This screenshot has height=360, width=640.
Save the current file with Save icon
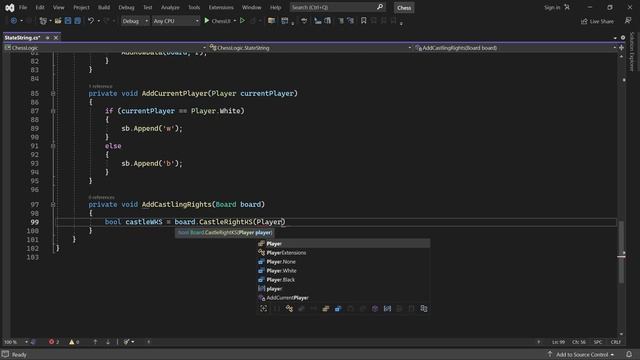pos(68,20)
